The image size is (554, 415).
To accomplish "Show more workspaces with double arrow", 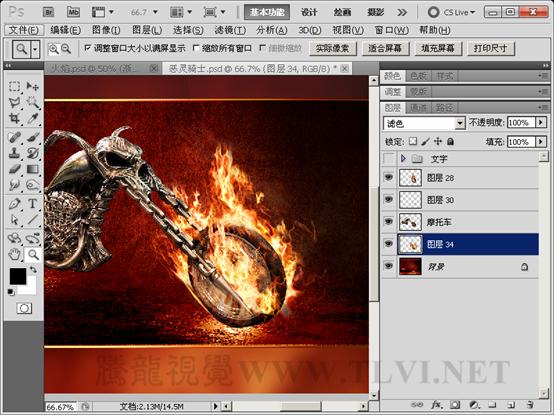I will coord(402,12).
